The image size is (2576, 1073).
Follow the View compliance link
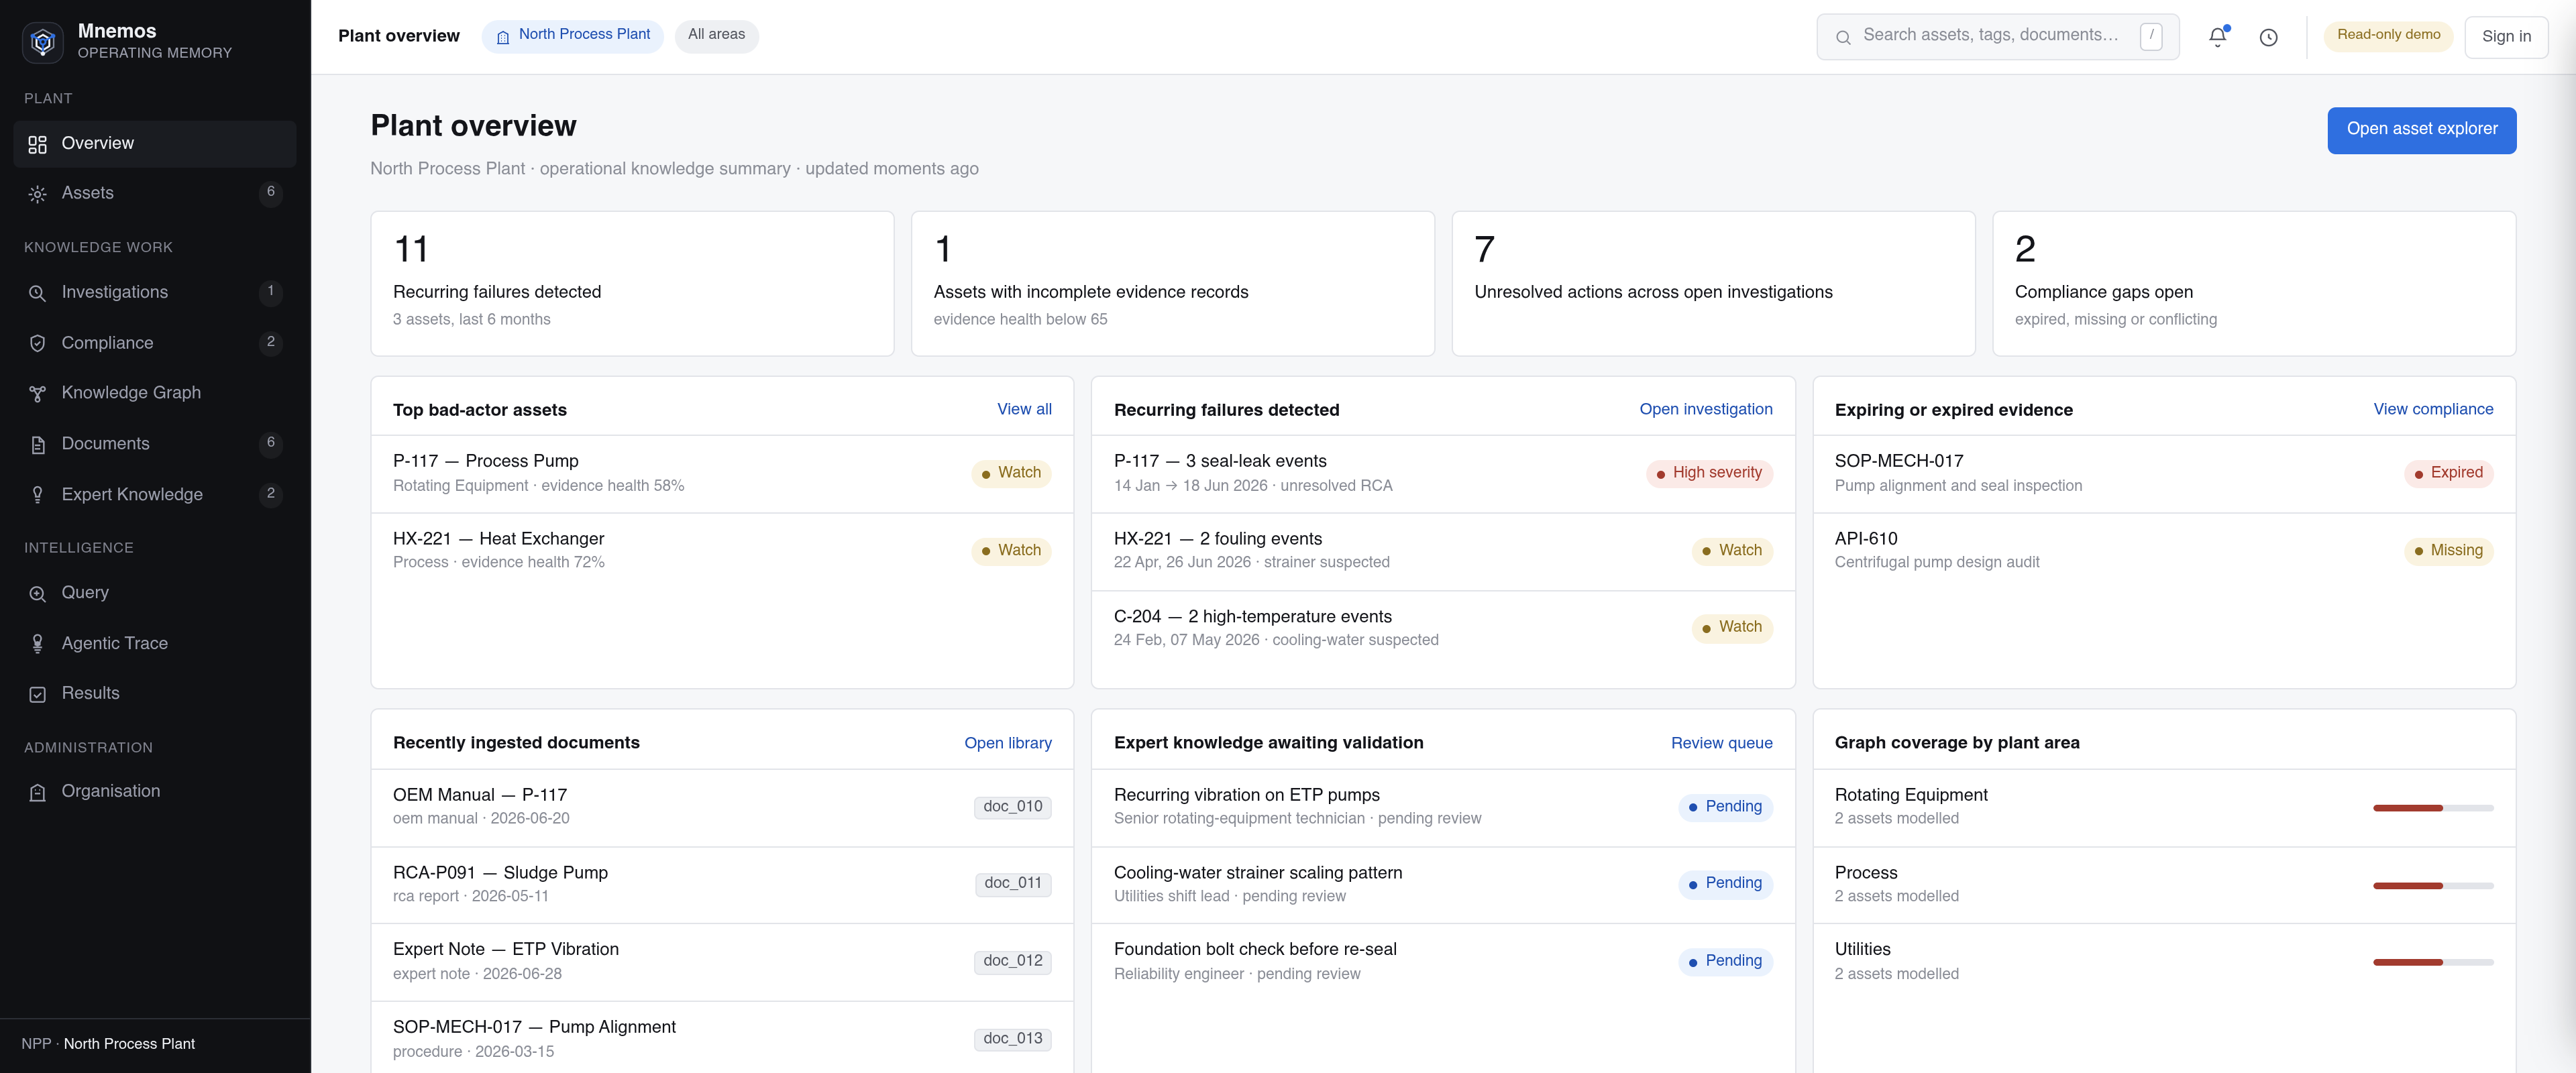[2433, 409]
